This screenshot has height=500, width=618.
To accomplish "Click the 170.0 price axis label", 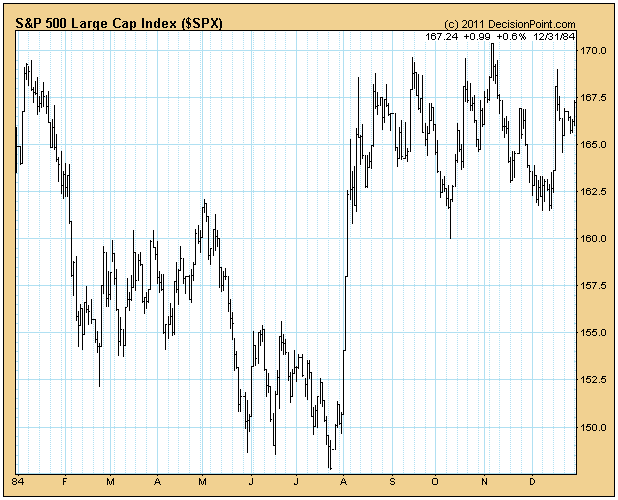I will (x=592, y=50).
